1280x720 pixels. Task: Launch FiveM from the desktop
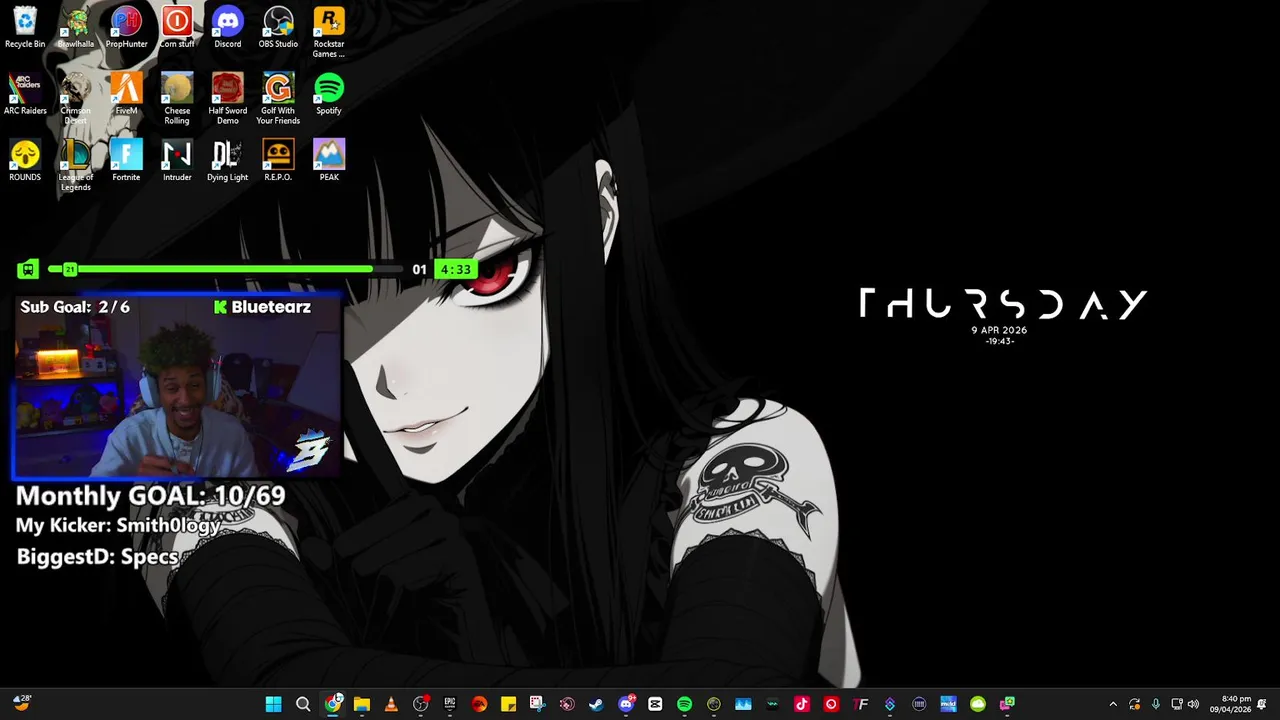click(x=126, y=94)
